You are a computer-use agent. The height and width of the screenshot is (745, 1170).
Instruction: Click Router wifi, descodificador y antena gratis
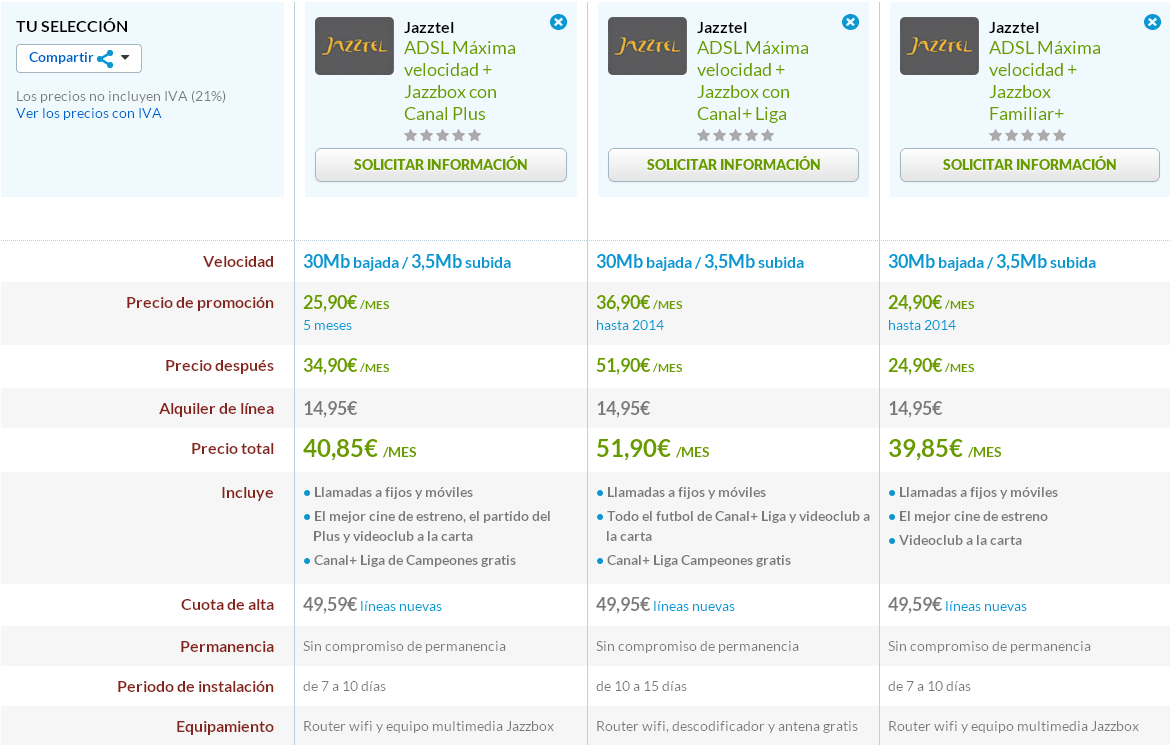click(727, 726)
